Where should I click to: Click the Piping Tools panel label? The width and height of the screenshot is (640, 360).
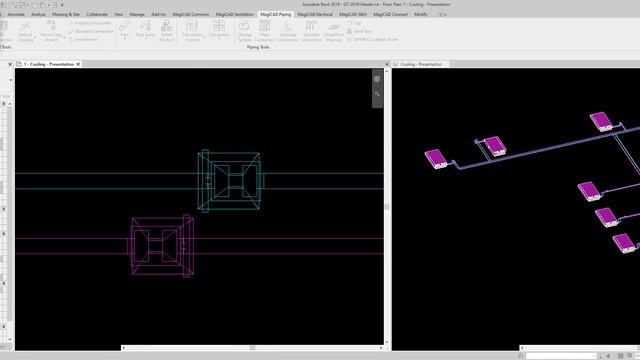258,47
